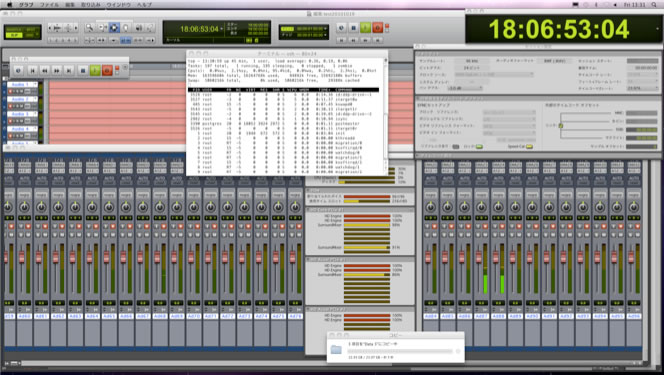The width and height of the screenshot is (664, 375).
Task: Click the Audio 2 track name
Action: click(20, 99)
